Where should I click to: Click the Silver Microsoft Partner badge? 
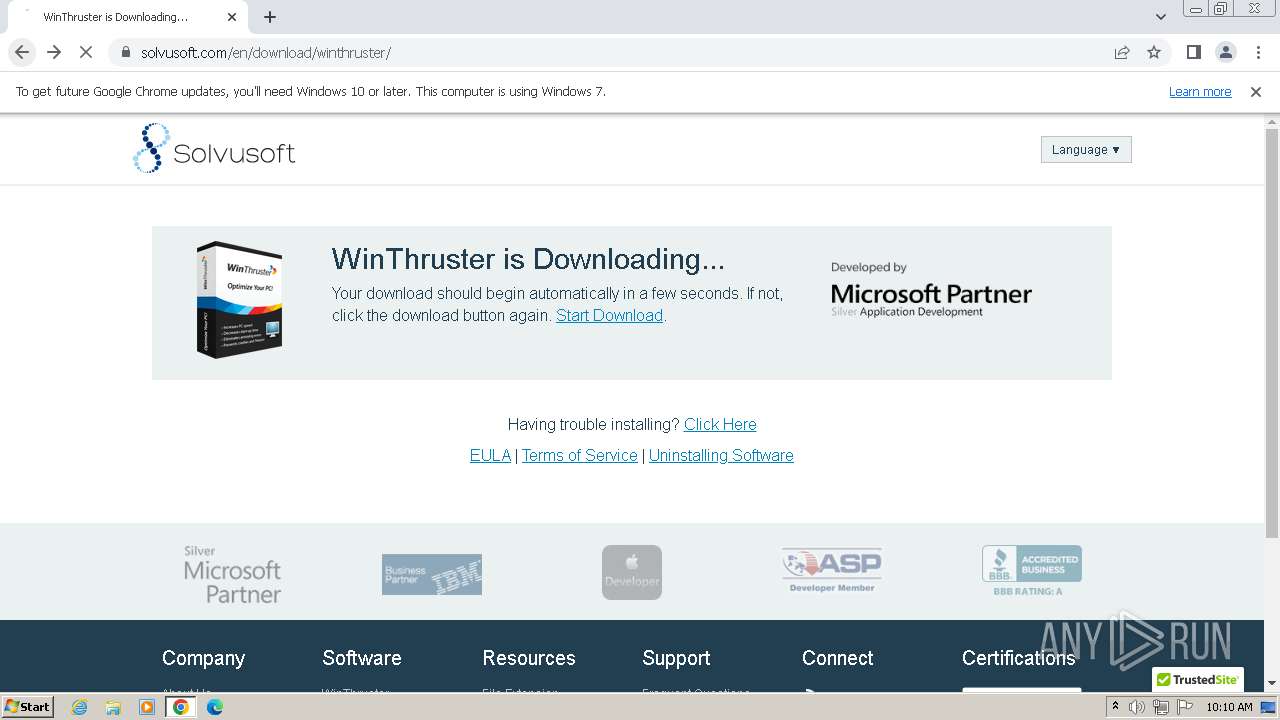(x=232, y=574)
